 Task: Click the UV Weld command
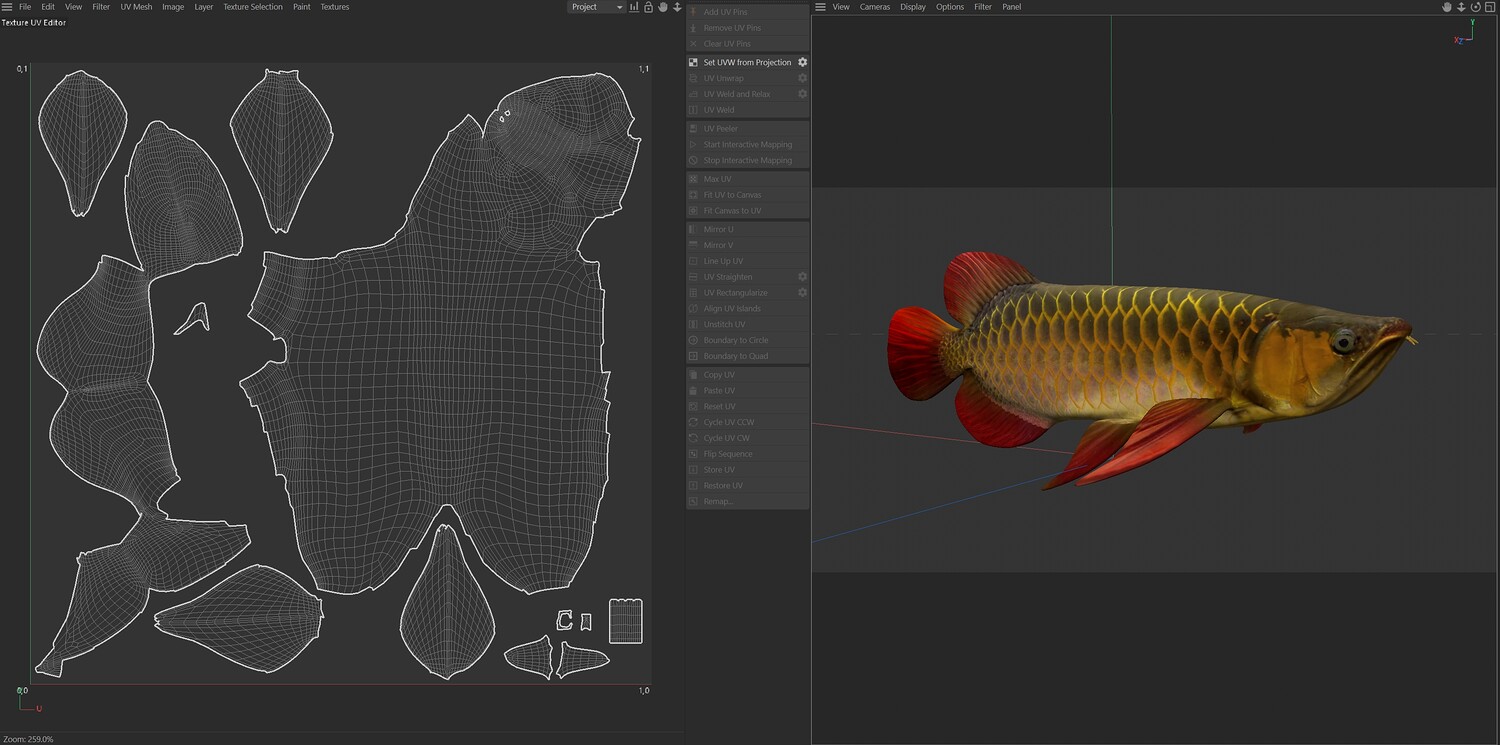[748, 110]
